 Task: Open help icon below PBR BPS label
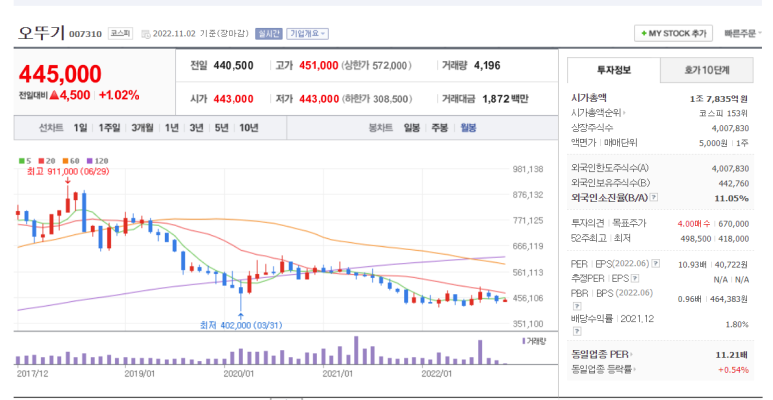[x=577, y=306]
